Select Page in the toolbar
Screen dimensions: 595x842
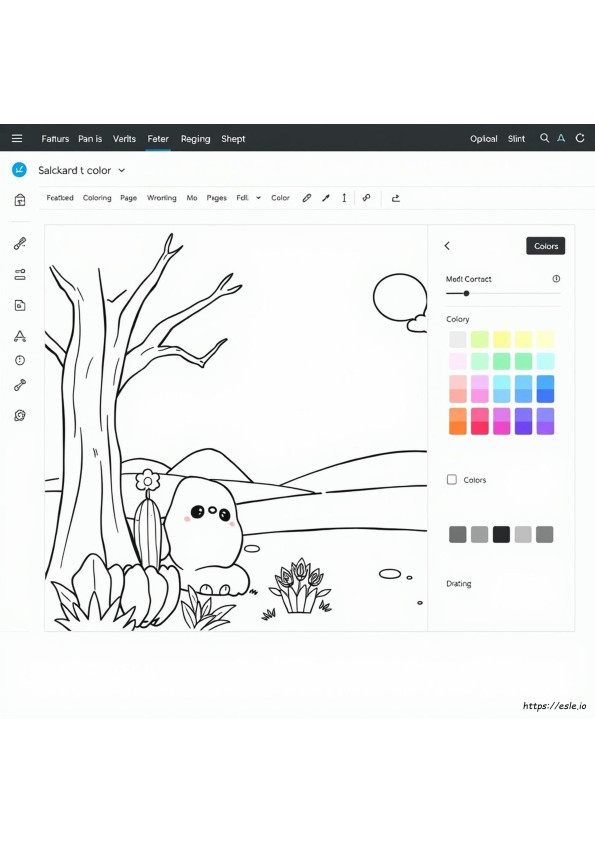tap(128, 198)
